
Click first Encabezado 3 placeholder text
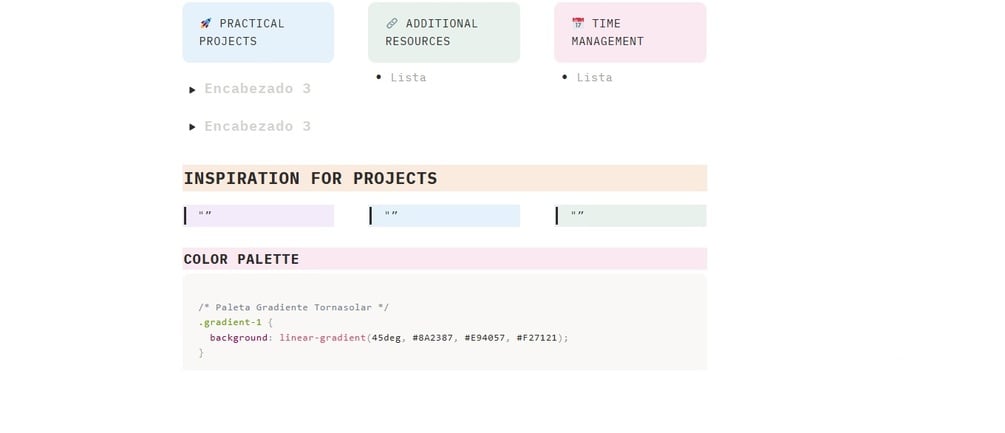(257, 89)
